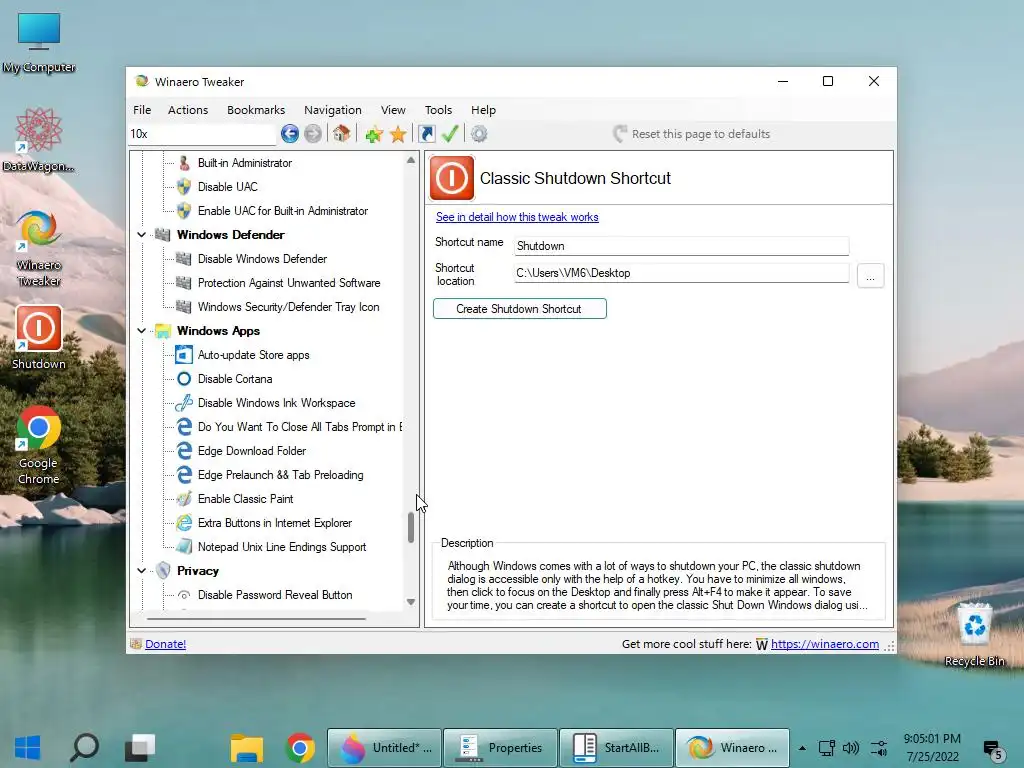
Task: Select Disable Password Reveal Button item
Action: click(275, 595)
